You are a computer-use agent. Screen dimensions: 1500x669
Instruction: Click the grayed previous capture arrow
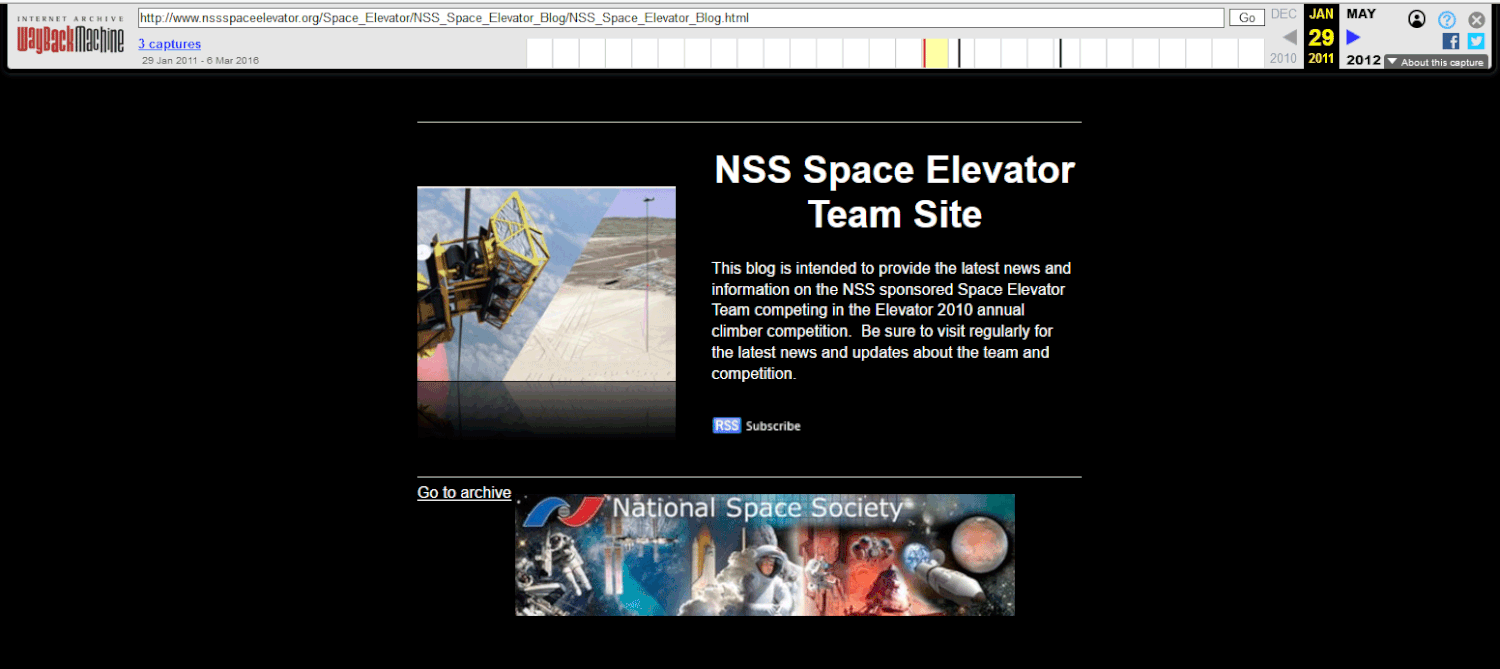[x=1288, y=37]
